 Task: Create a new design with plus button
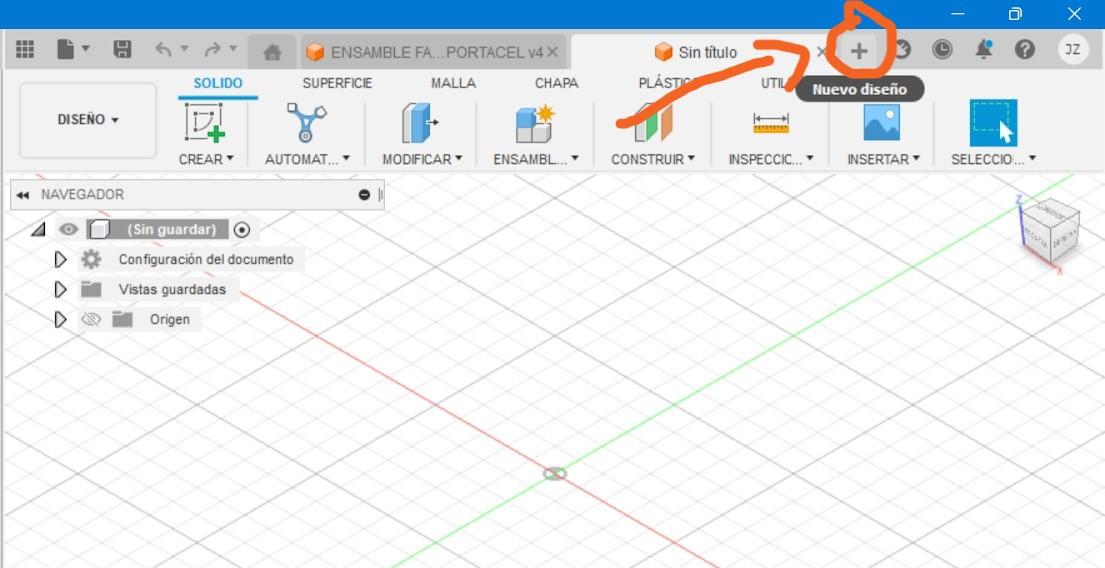click(x=858, y=51)
